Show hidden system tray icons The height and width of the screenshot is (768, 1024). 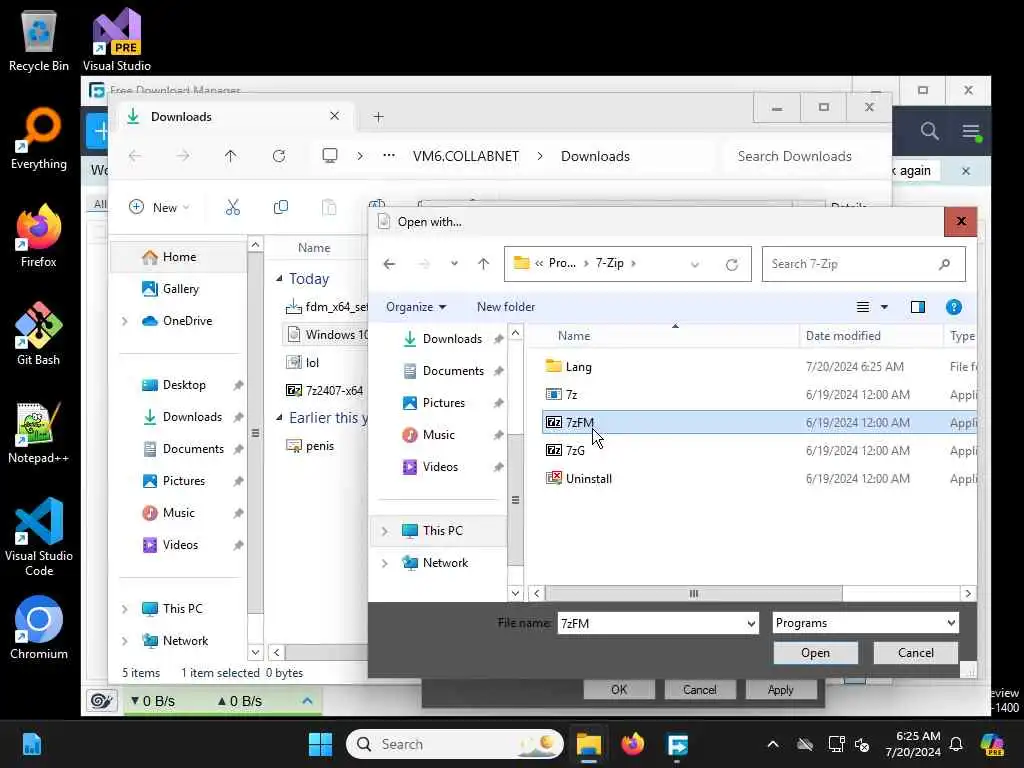773,744
